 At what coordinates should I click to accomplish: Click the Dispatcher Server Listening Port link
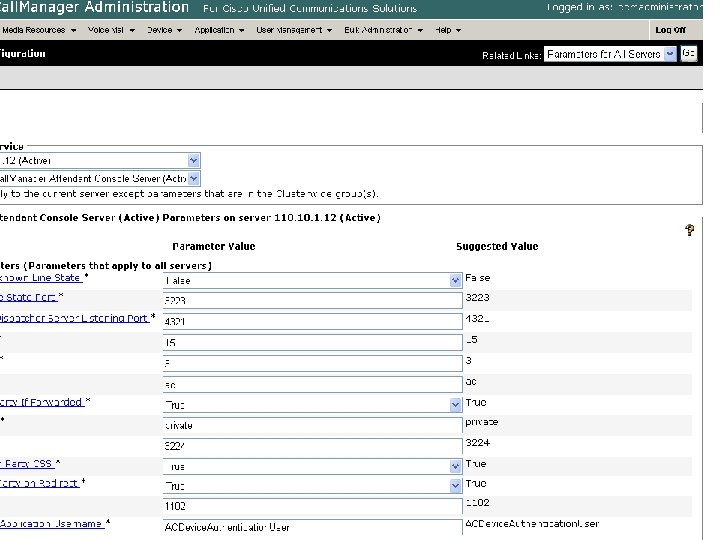(x=74, y=318)
